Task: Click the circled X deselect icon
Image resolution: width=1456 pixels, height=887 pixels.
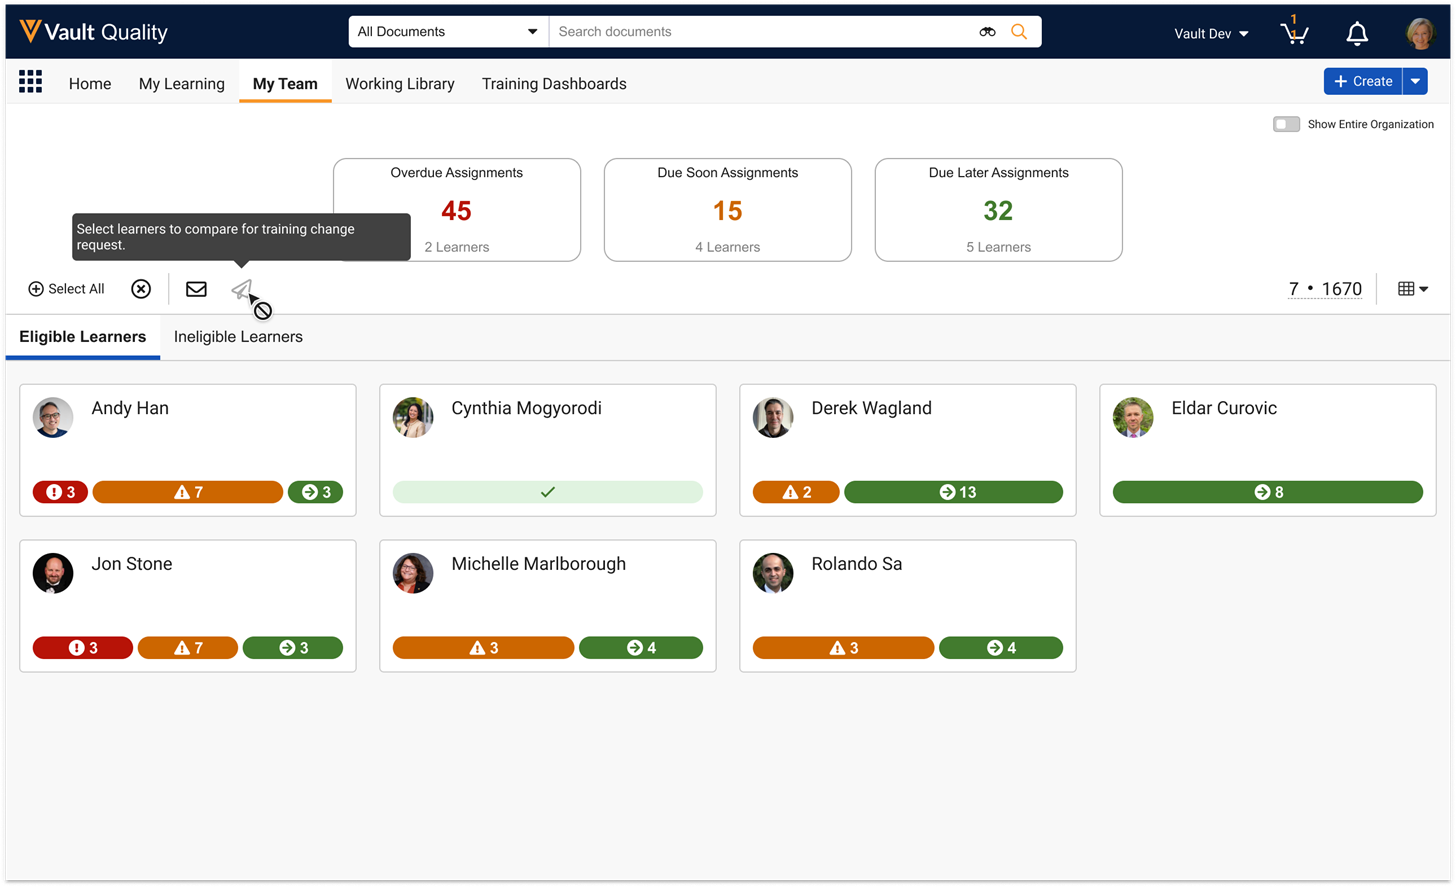Action: pos(141,289)
